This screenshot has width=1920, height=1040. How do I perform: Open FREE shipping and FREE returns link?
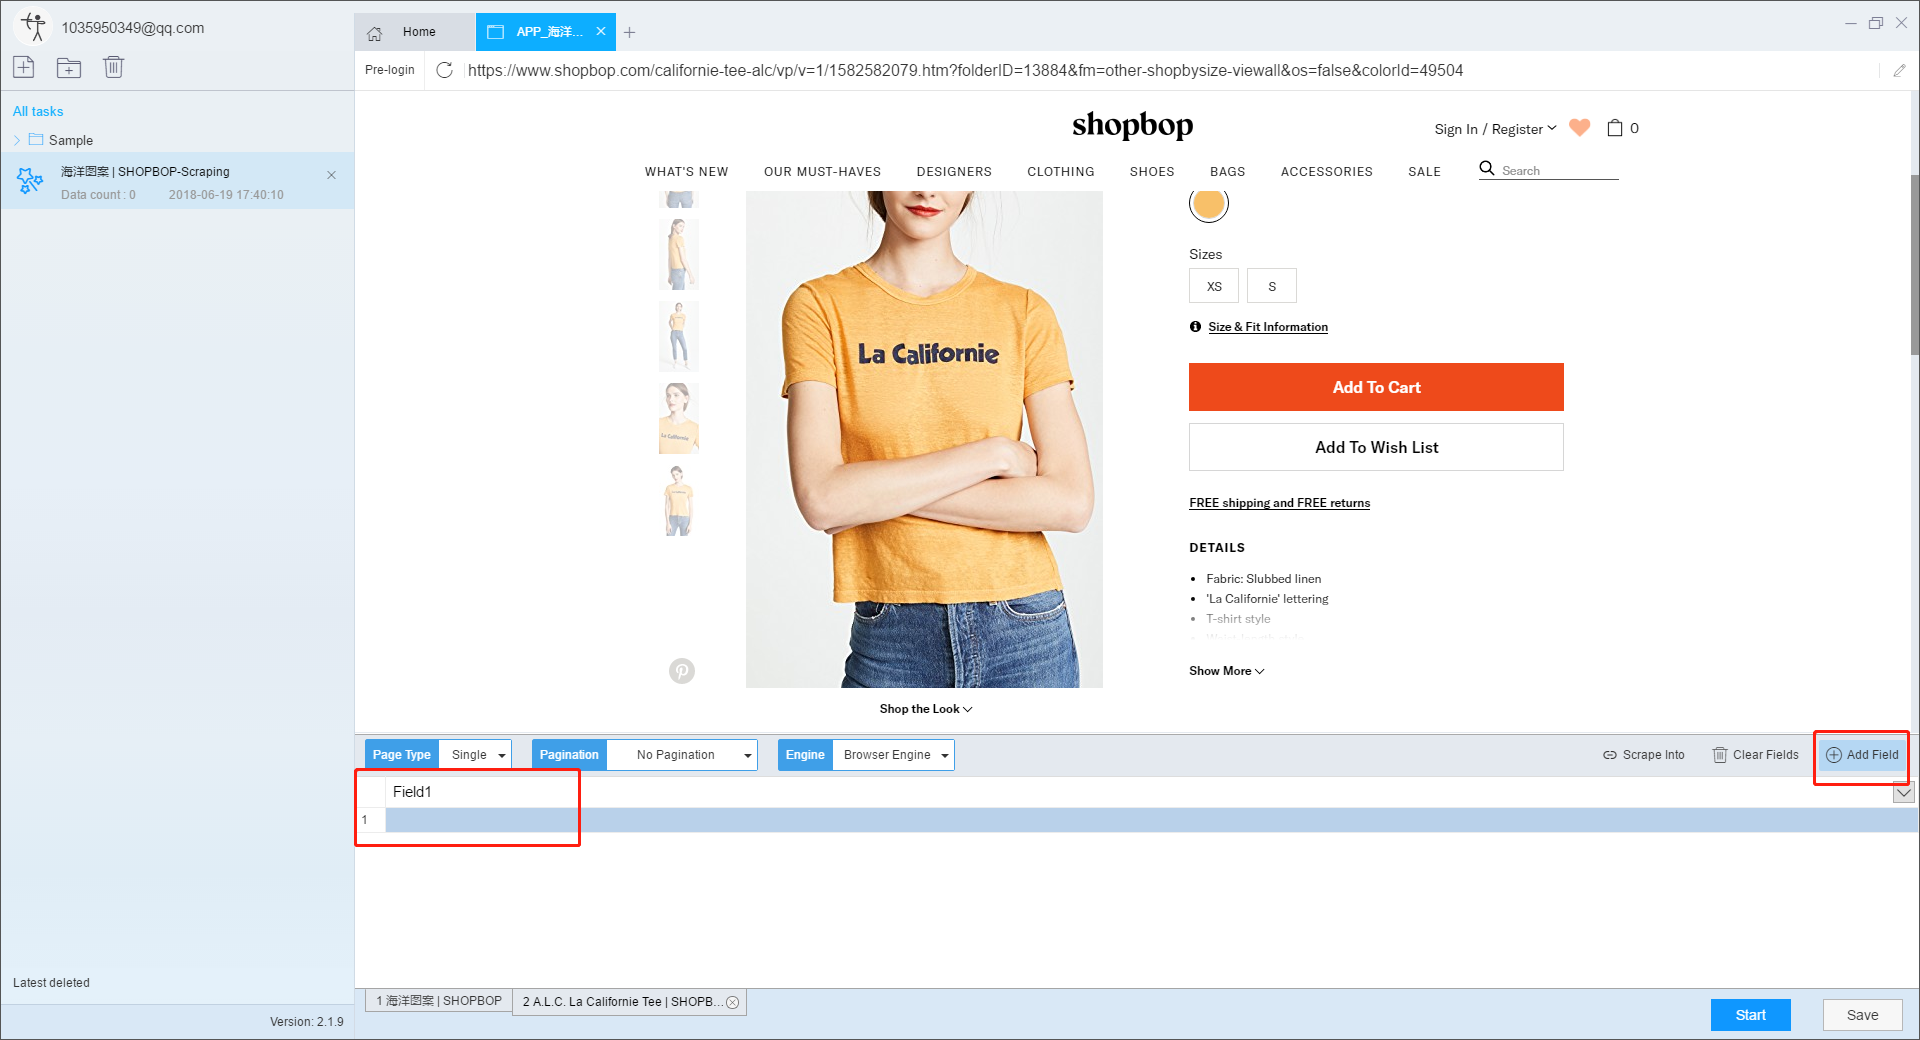point(1279,503)
